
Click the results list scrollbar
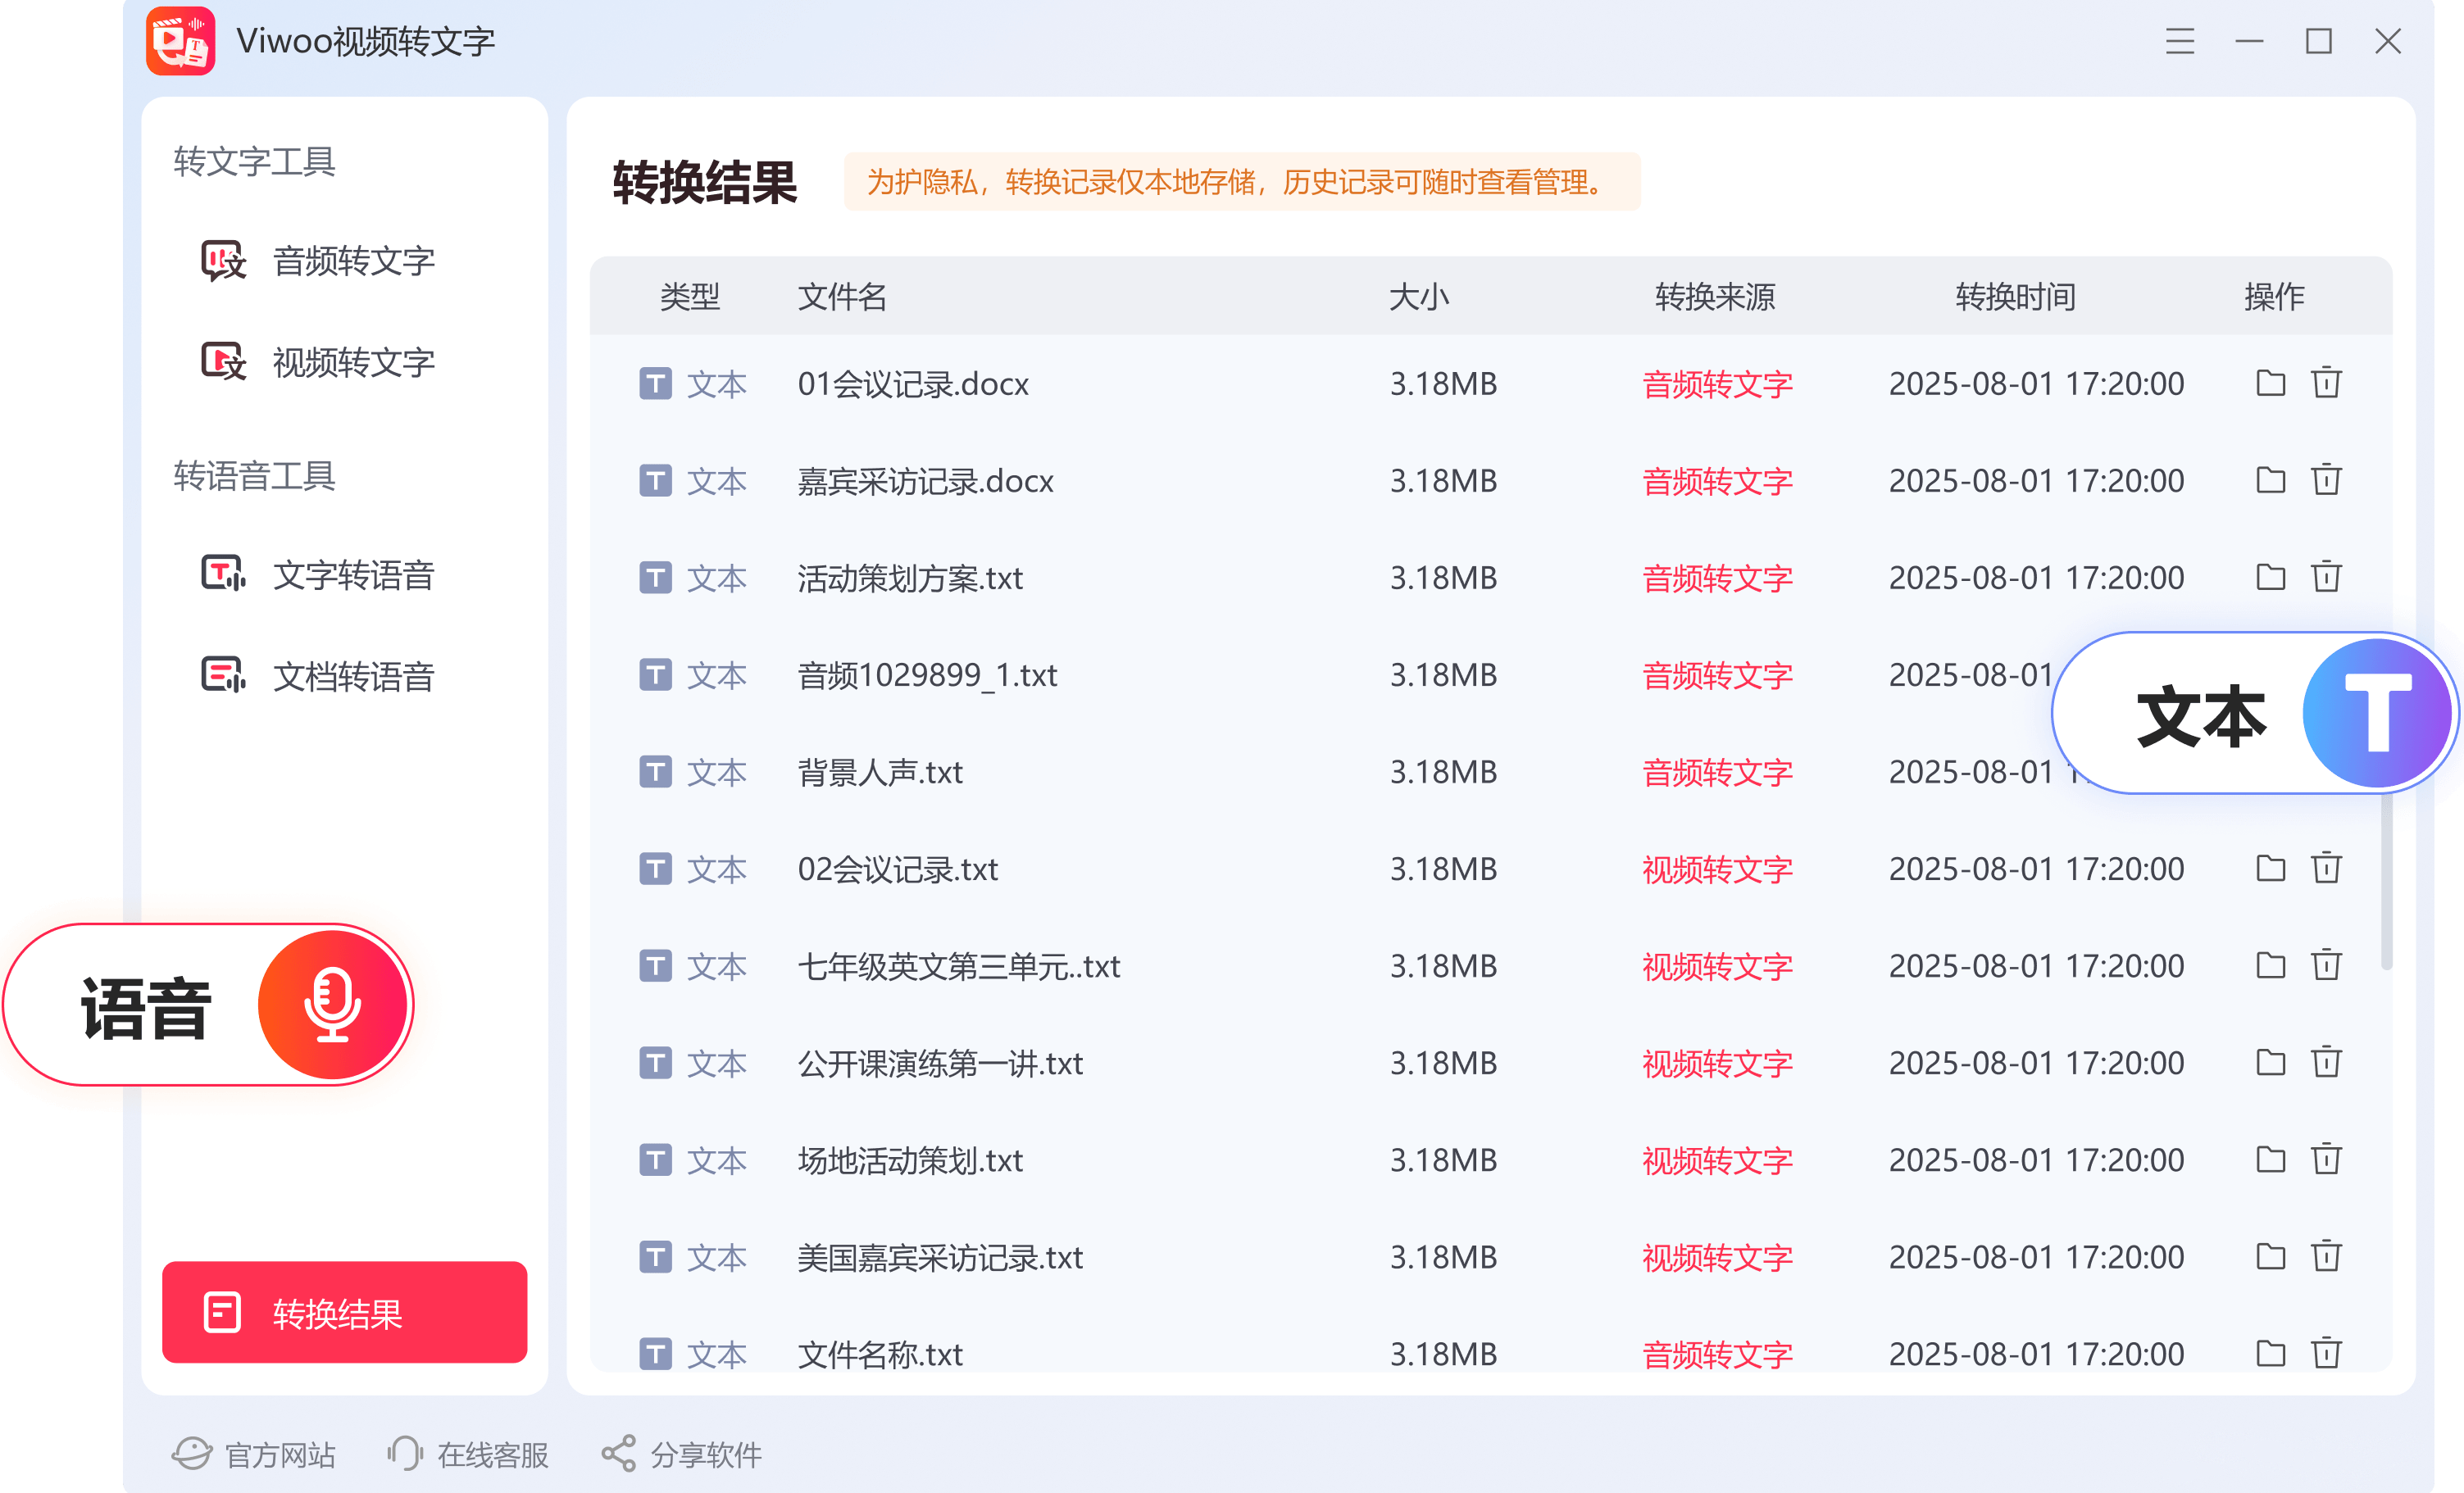pyautogui.click(x=2386, y=880)
